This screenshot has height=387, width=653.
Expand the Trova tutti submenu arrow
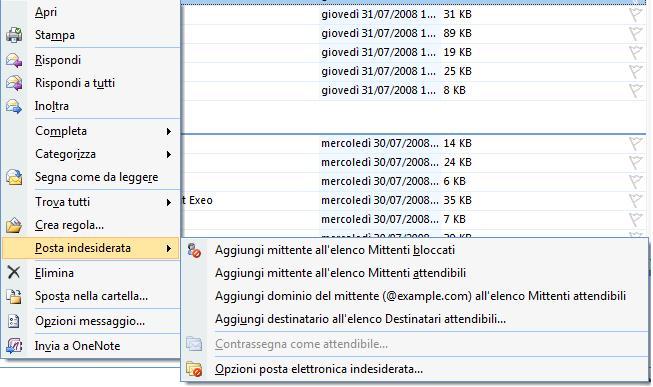tap(169, 202)
